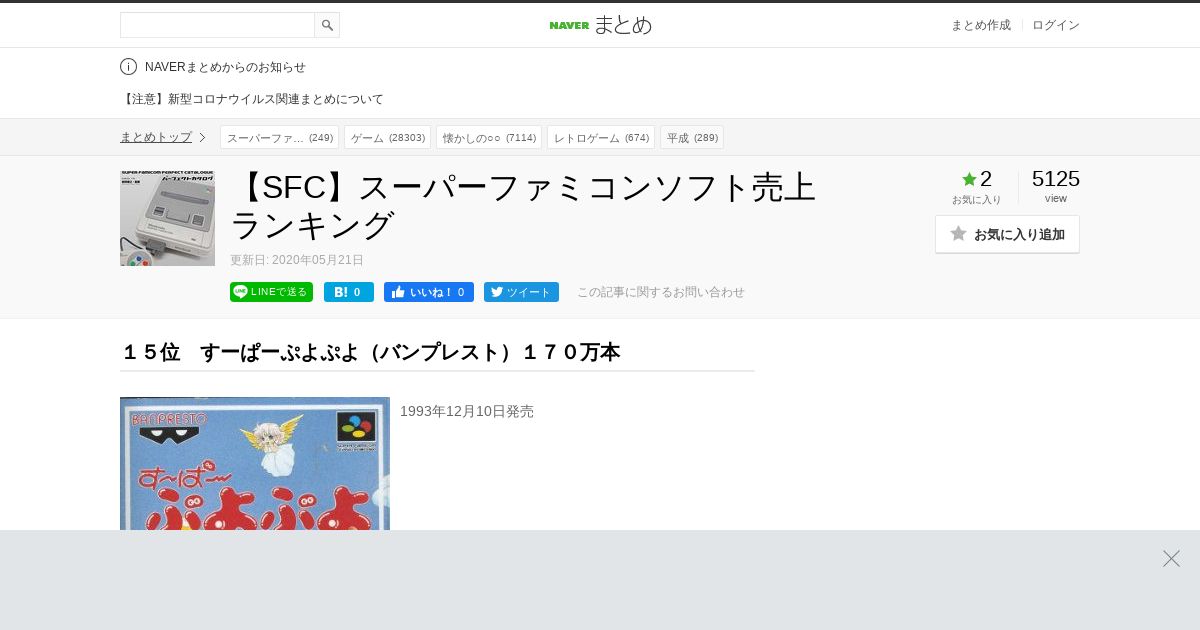Open the まとめ作成 link

[980, 25]
